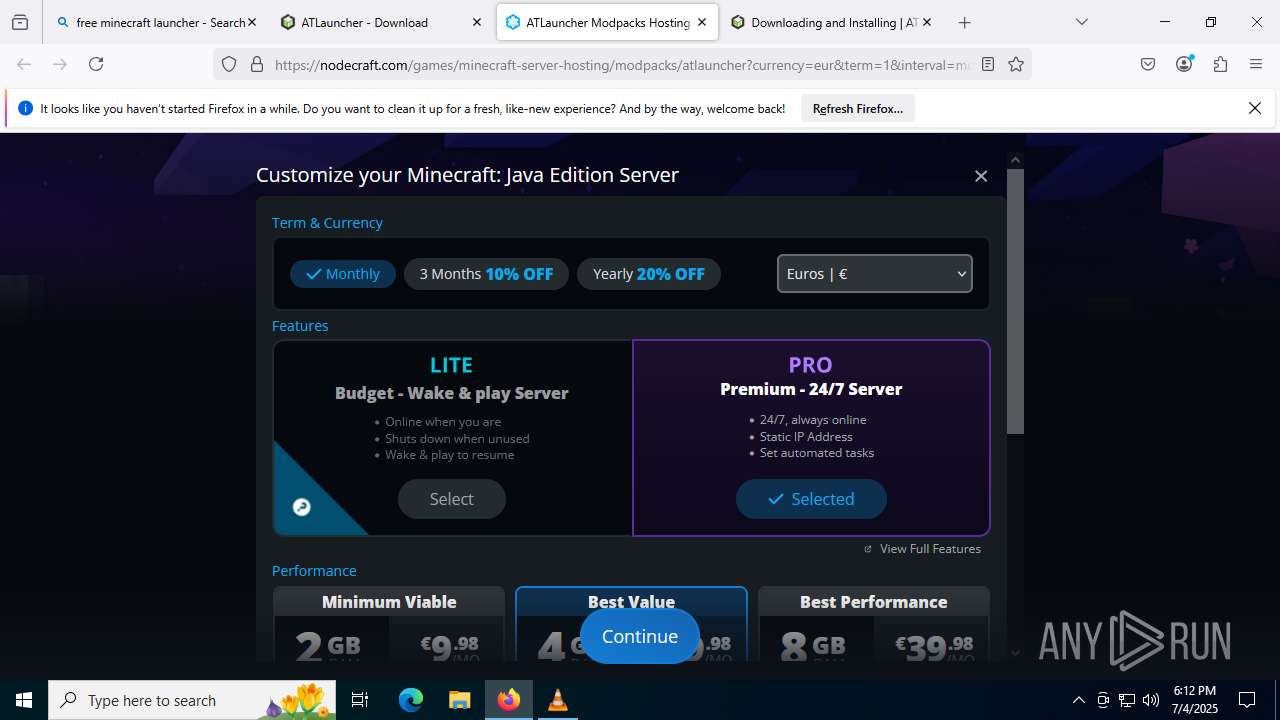Viewport: 1280px width, 720px height.
Task: Click dialog scrollbar down arrow
Action: (1015, 653)
